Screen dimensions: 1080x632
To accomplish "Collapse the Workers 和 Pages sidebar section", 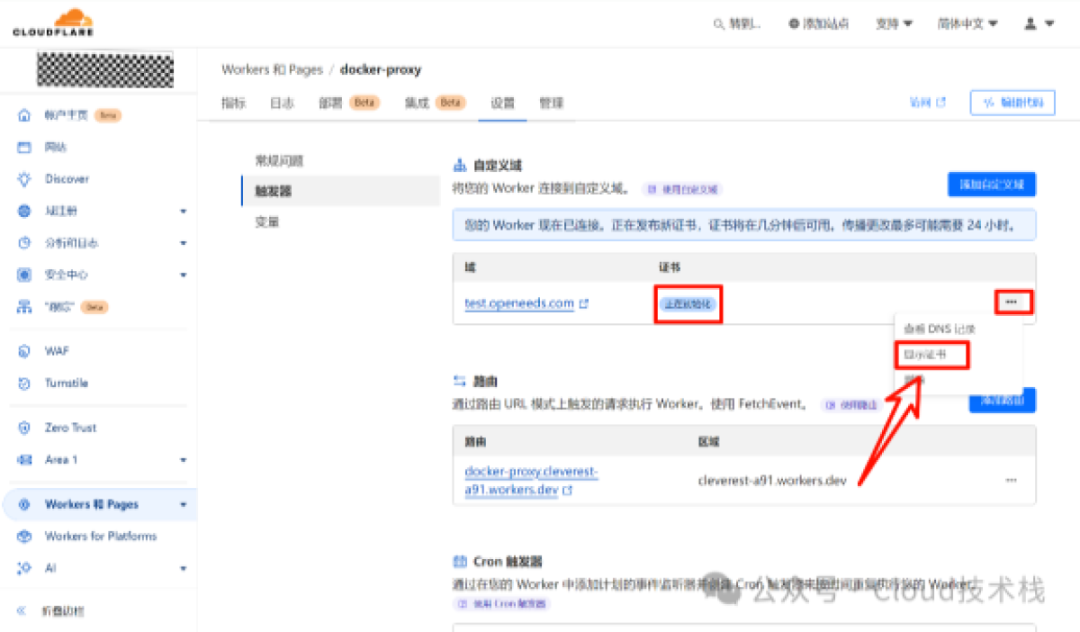I will click(183, 505).
